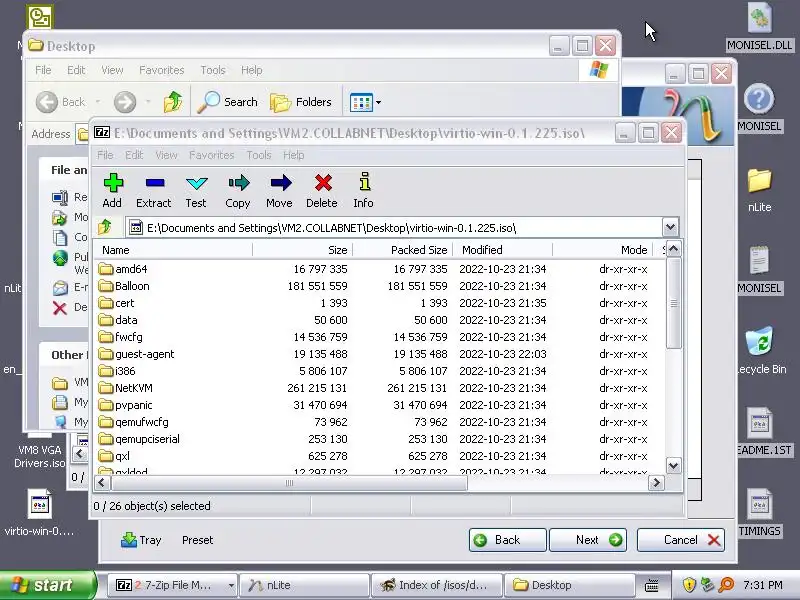
Task: Sort the 7-Zip list by Name column
Action: coord(173,250)
